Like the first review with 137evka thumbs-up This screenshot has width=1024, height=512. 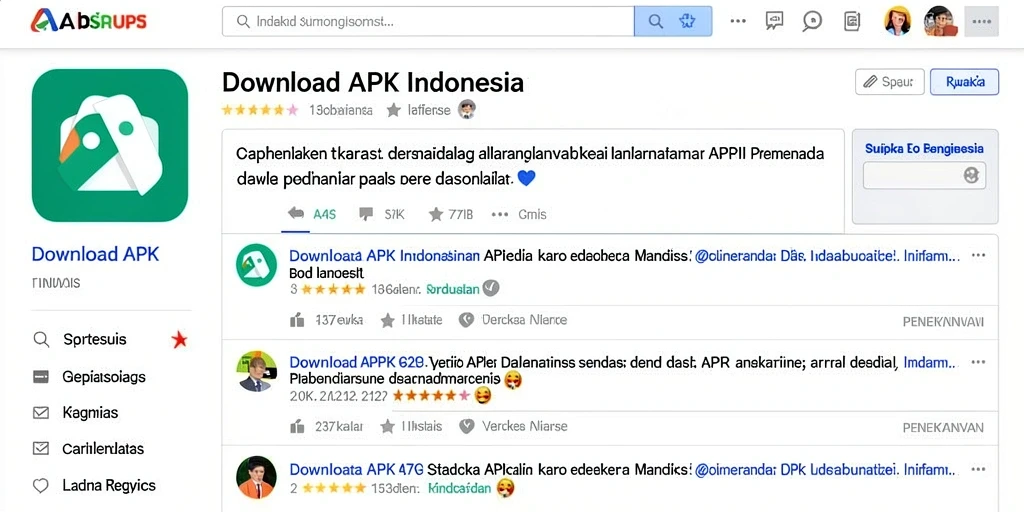click(x=326, y=320)
